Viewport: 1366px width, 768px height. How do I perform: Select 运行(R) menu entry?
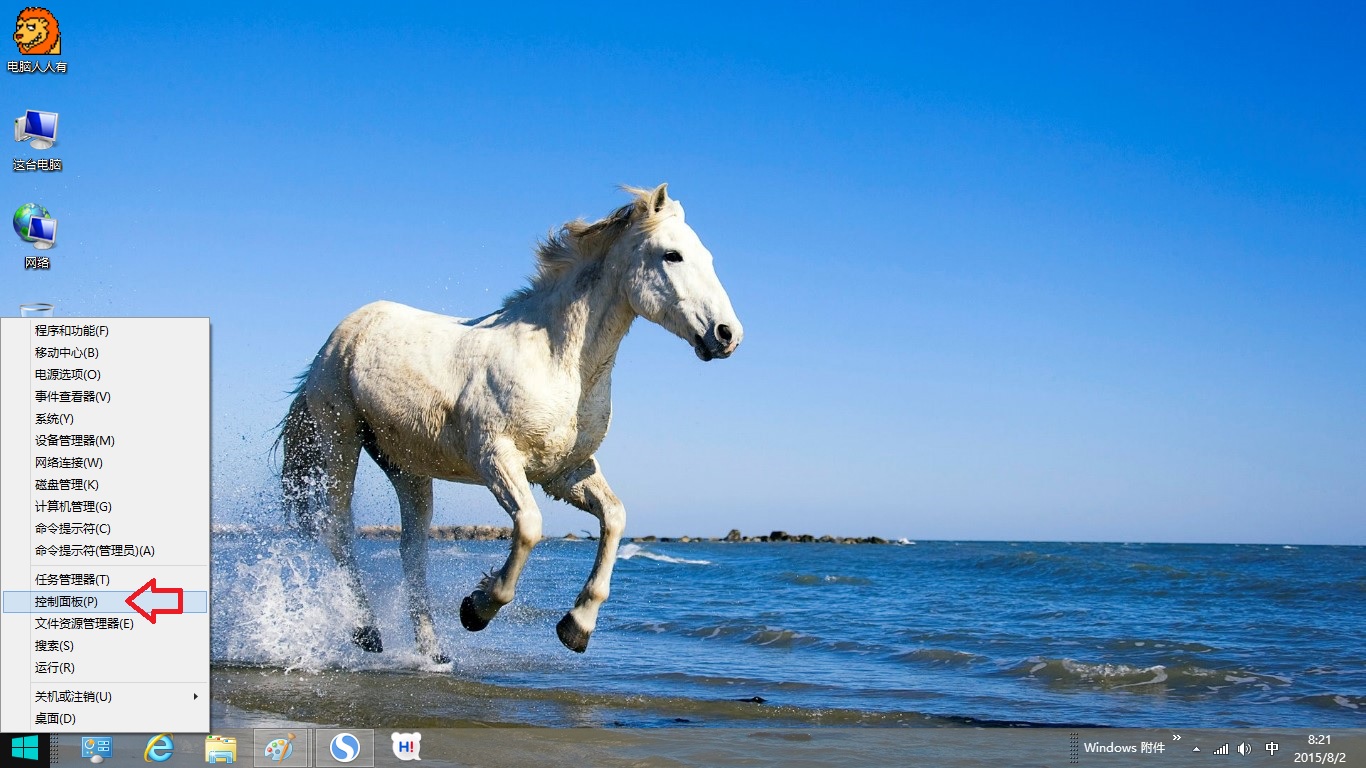tap(106, 668)
